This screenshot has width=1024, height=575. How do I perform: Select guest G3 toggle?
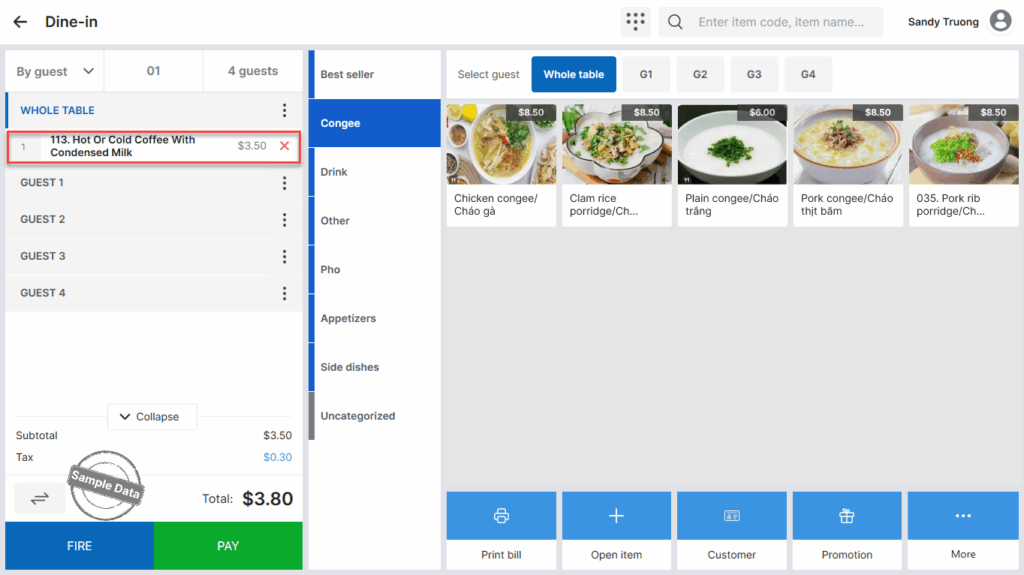click(754, 74)
